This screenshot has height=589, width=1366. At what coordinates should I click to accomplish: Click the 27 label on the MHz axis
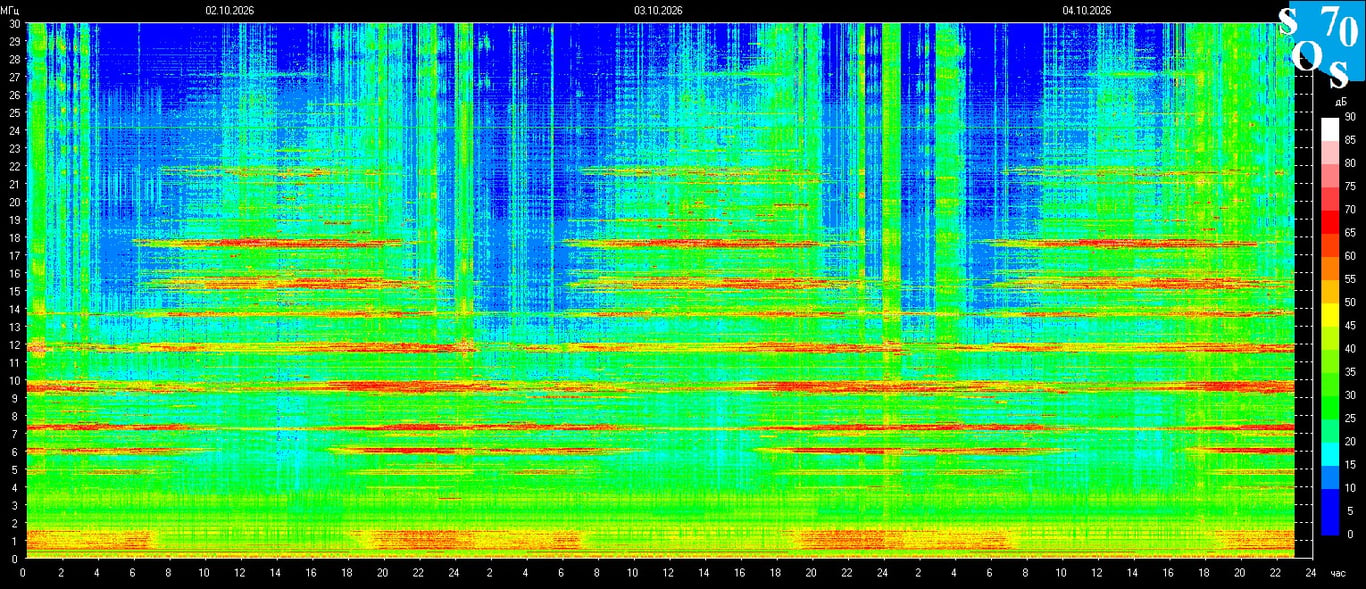click(x=14, y=77)
